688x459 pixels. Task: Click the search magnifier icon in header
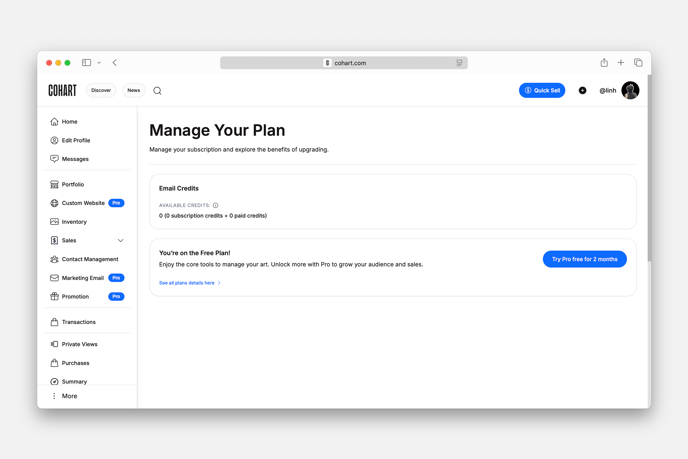pyautogui.click(x=157, y=91)
